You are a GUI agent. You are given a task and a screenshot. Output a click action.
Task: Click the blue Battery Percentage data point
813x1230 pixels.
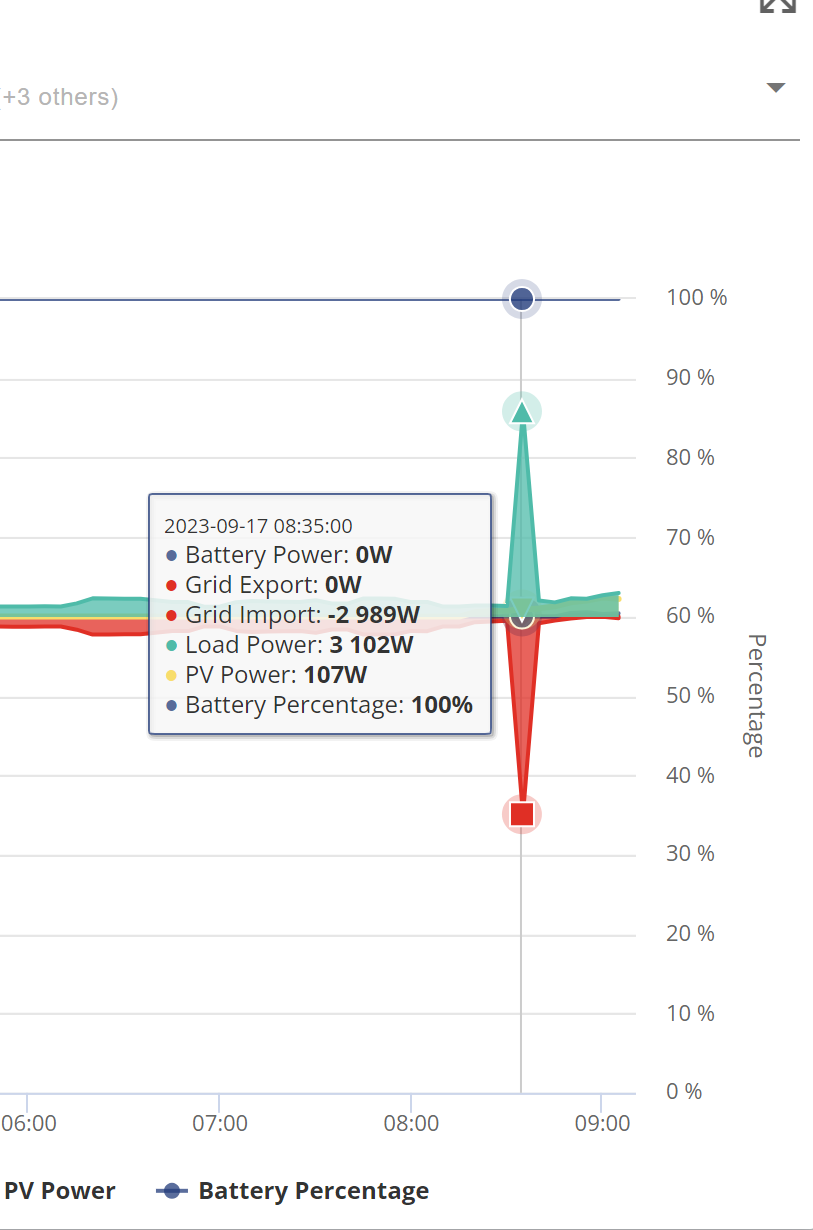click(x=521, y=298)
